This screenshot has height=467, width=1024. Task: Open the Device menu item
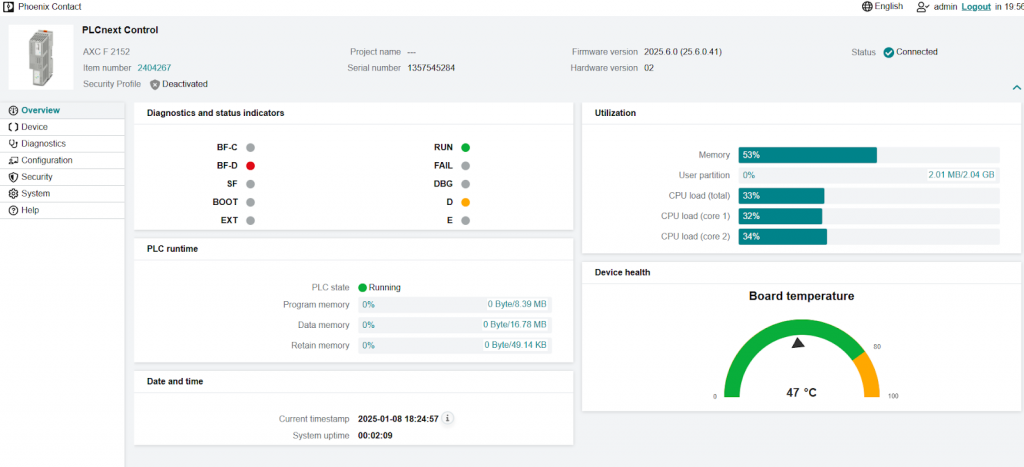coord(34,127)
